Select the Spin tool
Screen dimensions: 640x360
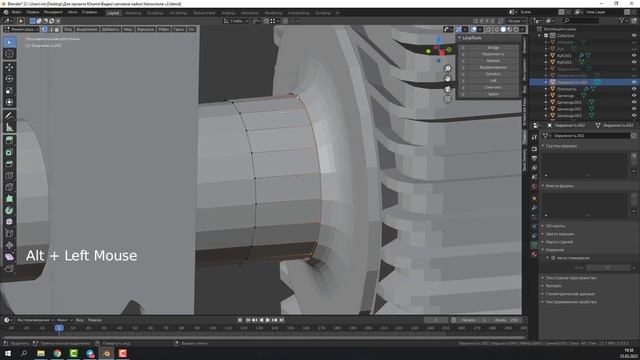click(9, 211)
